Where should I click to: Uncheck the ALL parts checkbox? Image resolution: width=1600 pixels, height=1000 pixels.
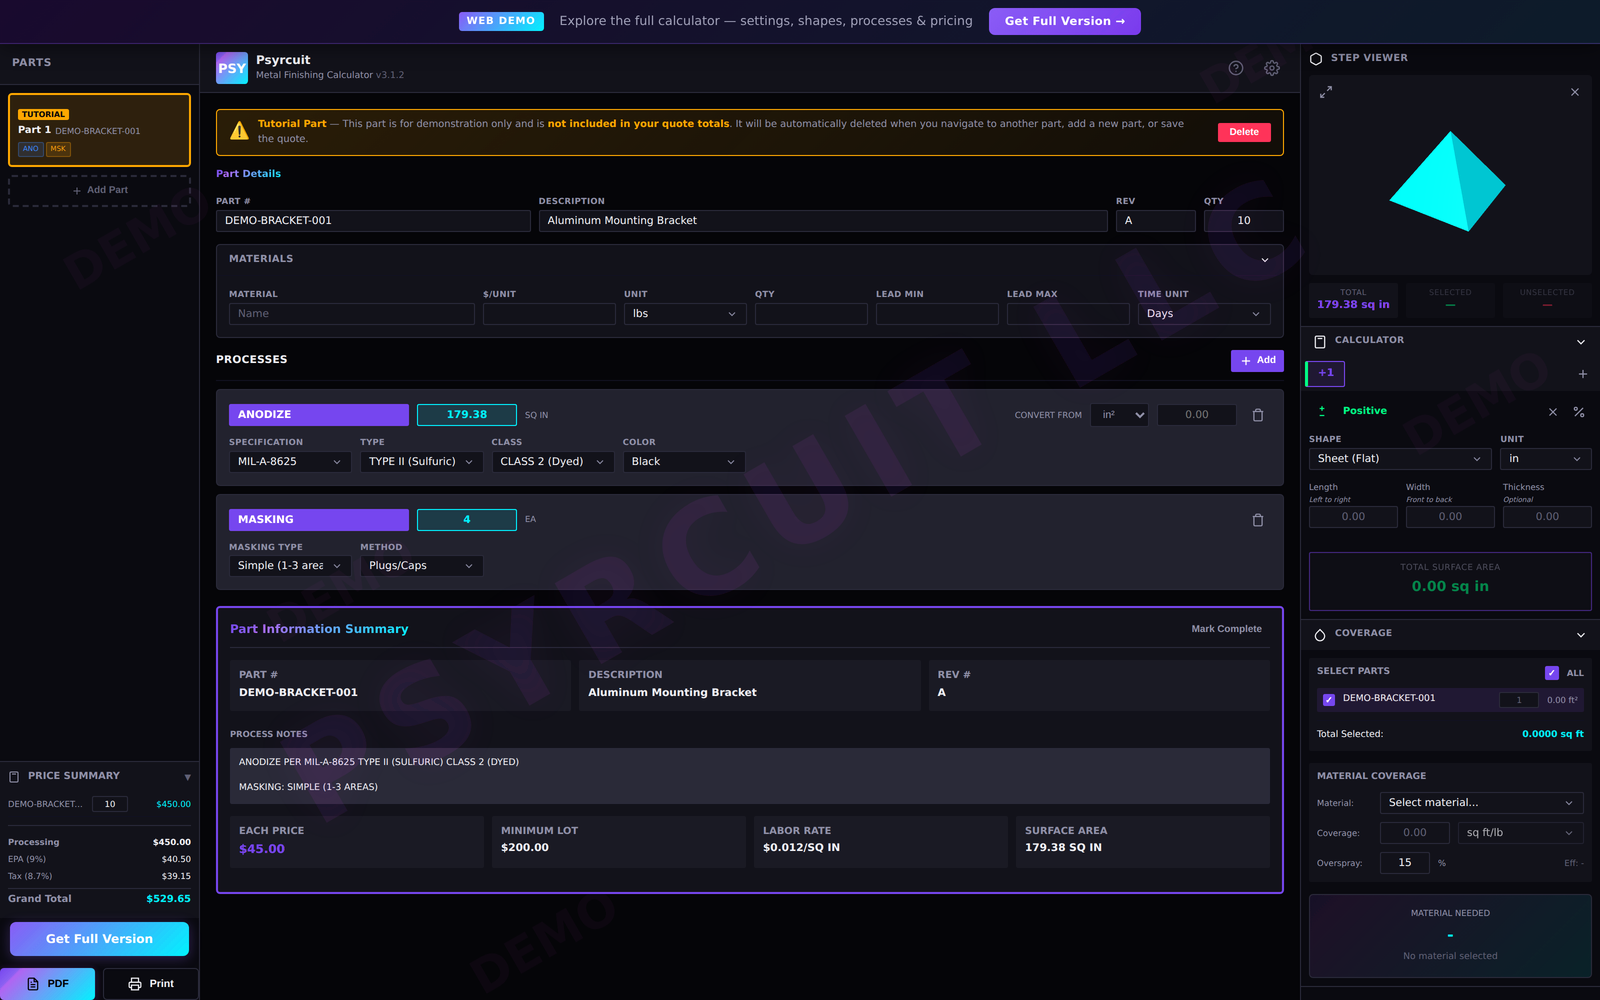tap(1552, 673)
